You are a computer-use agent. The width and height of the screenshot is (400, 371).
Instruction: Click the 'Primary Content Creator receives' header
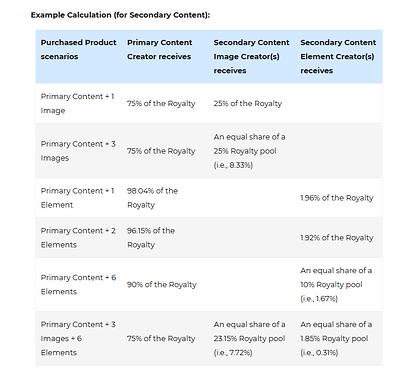(159, 49)
